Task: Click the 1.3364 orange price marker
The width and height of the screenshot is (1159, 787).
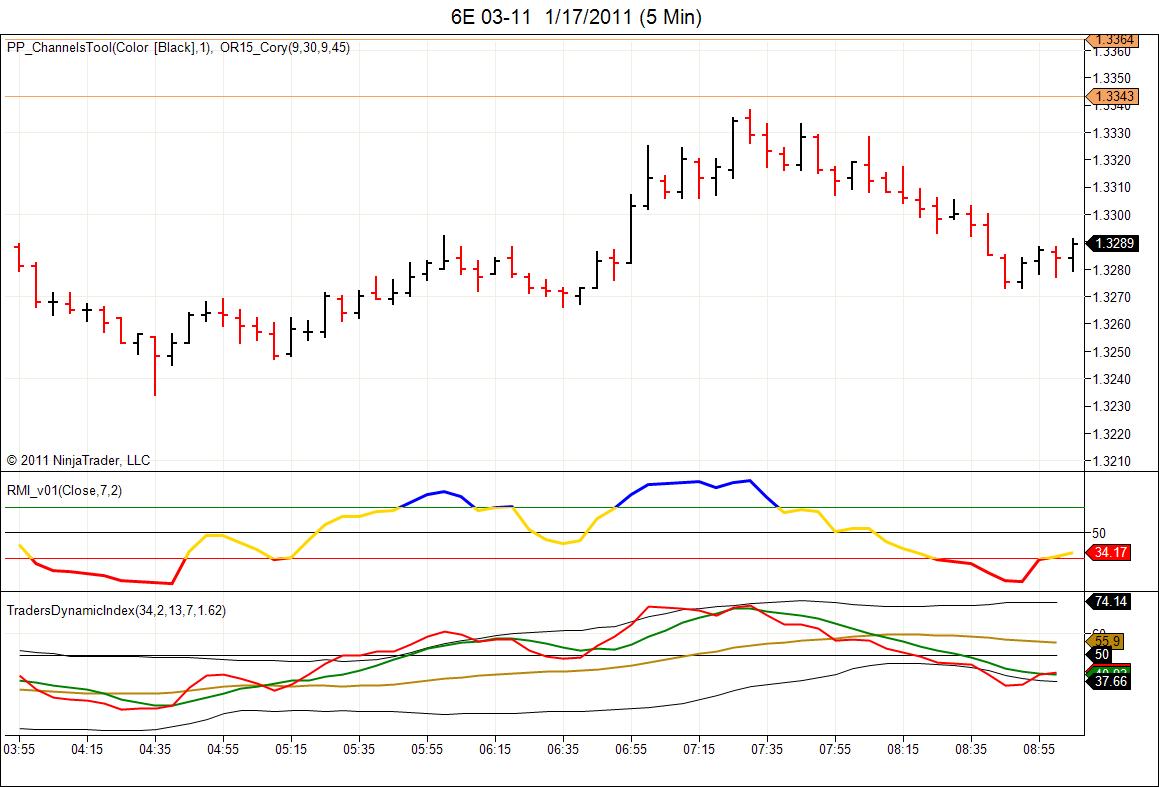Action: point(1112,40)
